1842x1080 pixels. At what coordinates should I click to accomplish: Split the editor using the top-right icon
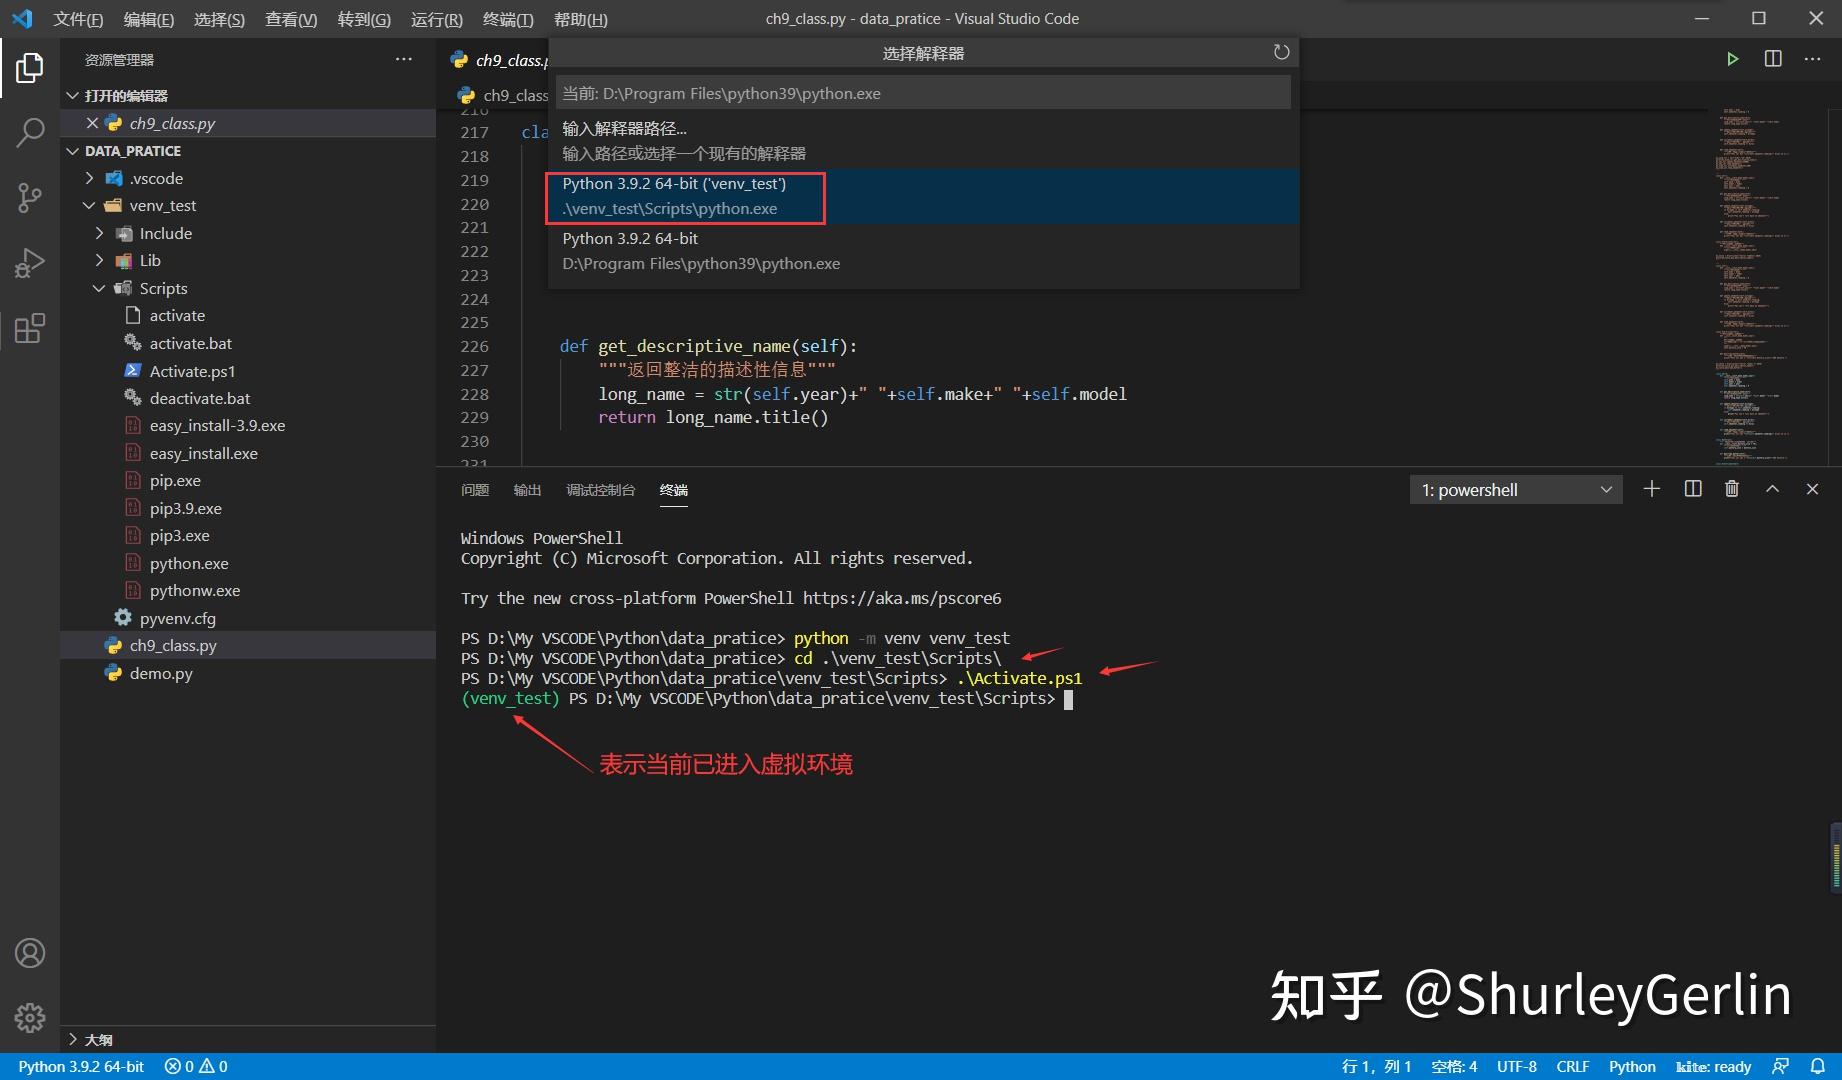1773,59
